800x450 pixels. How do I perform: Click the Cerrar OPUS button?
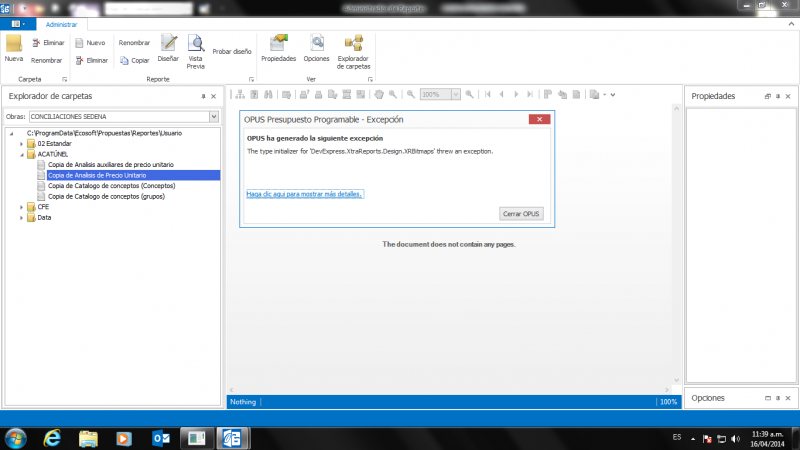click(x=520, y=214)
